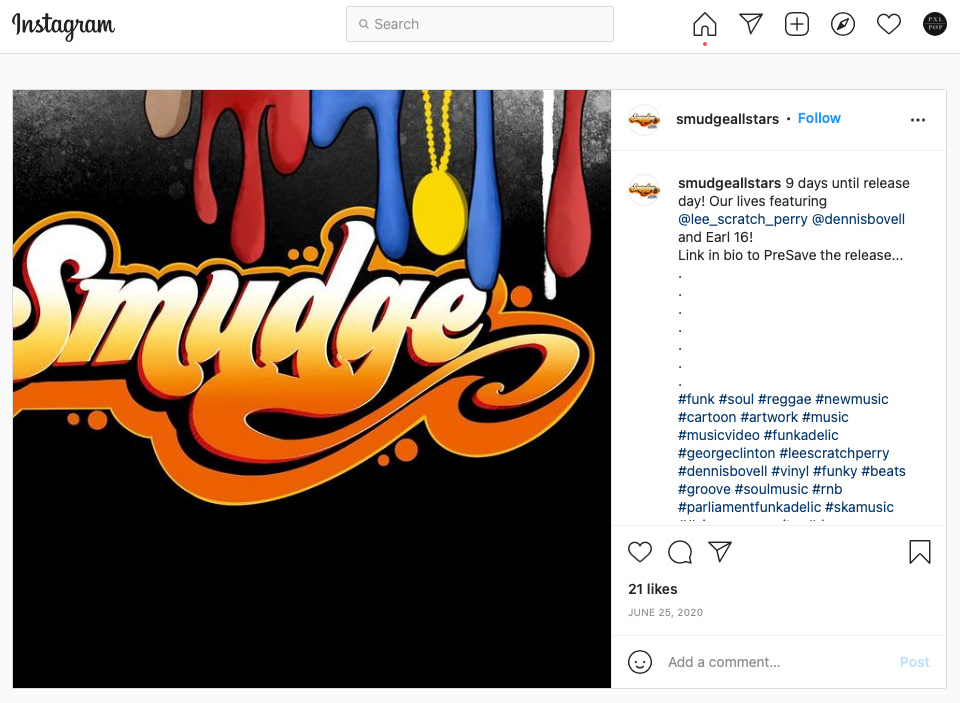Viewport: 960px width, 703px height.
Task: View who liked via 21 likes
Action: 653,589
